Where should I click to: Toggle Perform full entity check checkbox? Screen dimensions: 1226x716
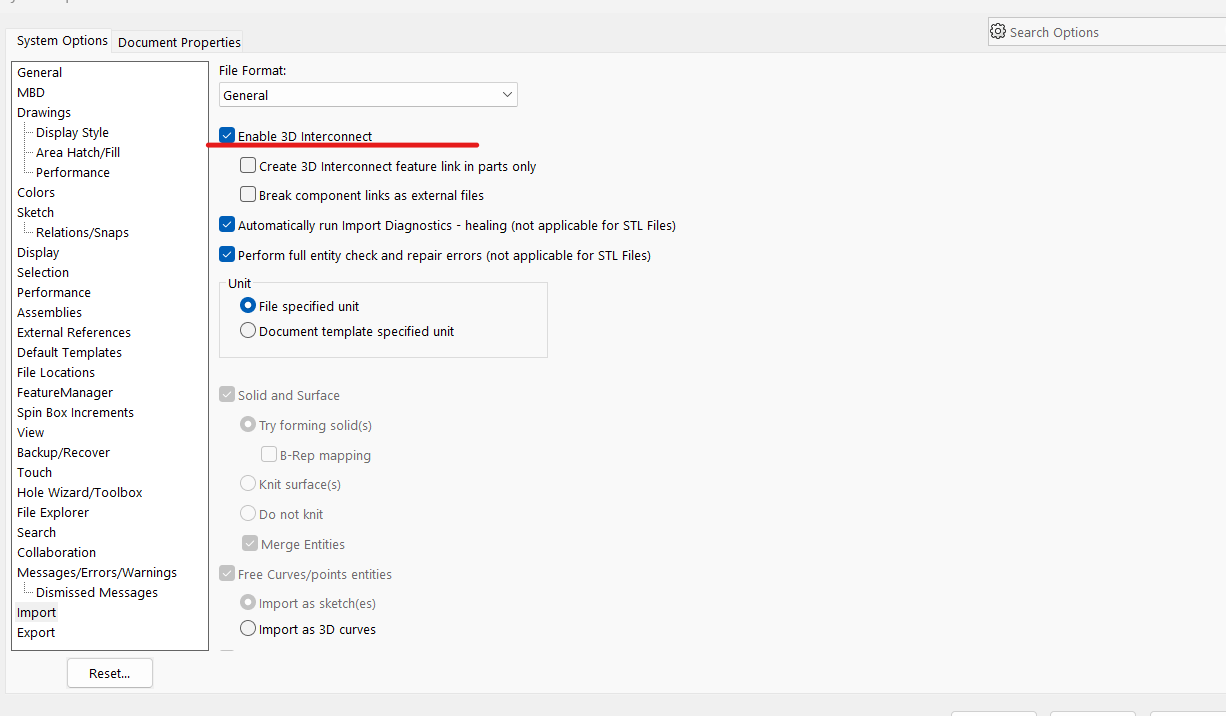(x=227, y=255)
